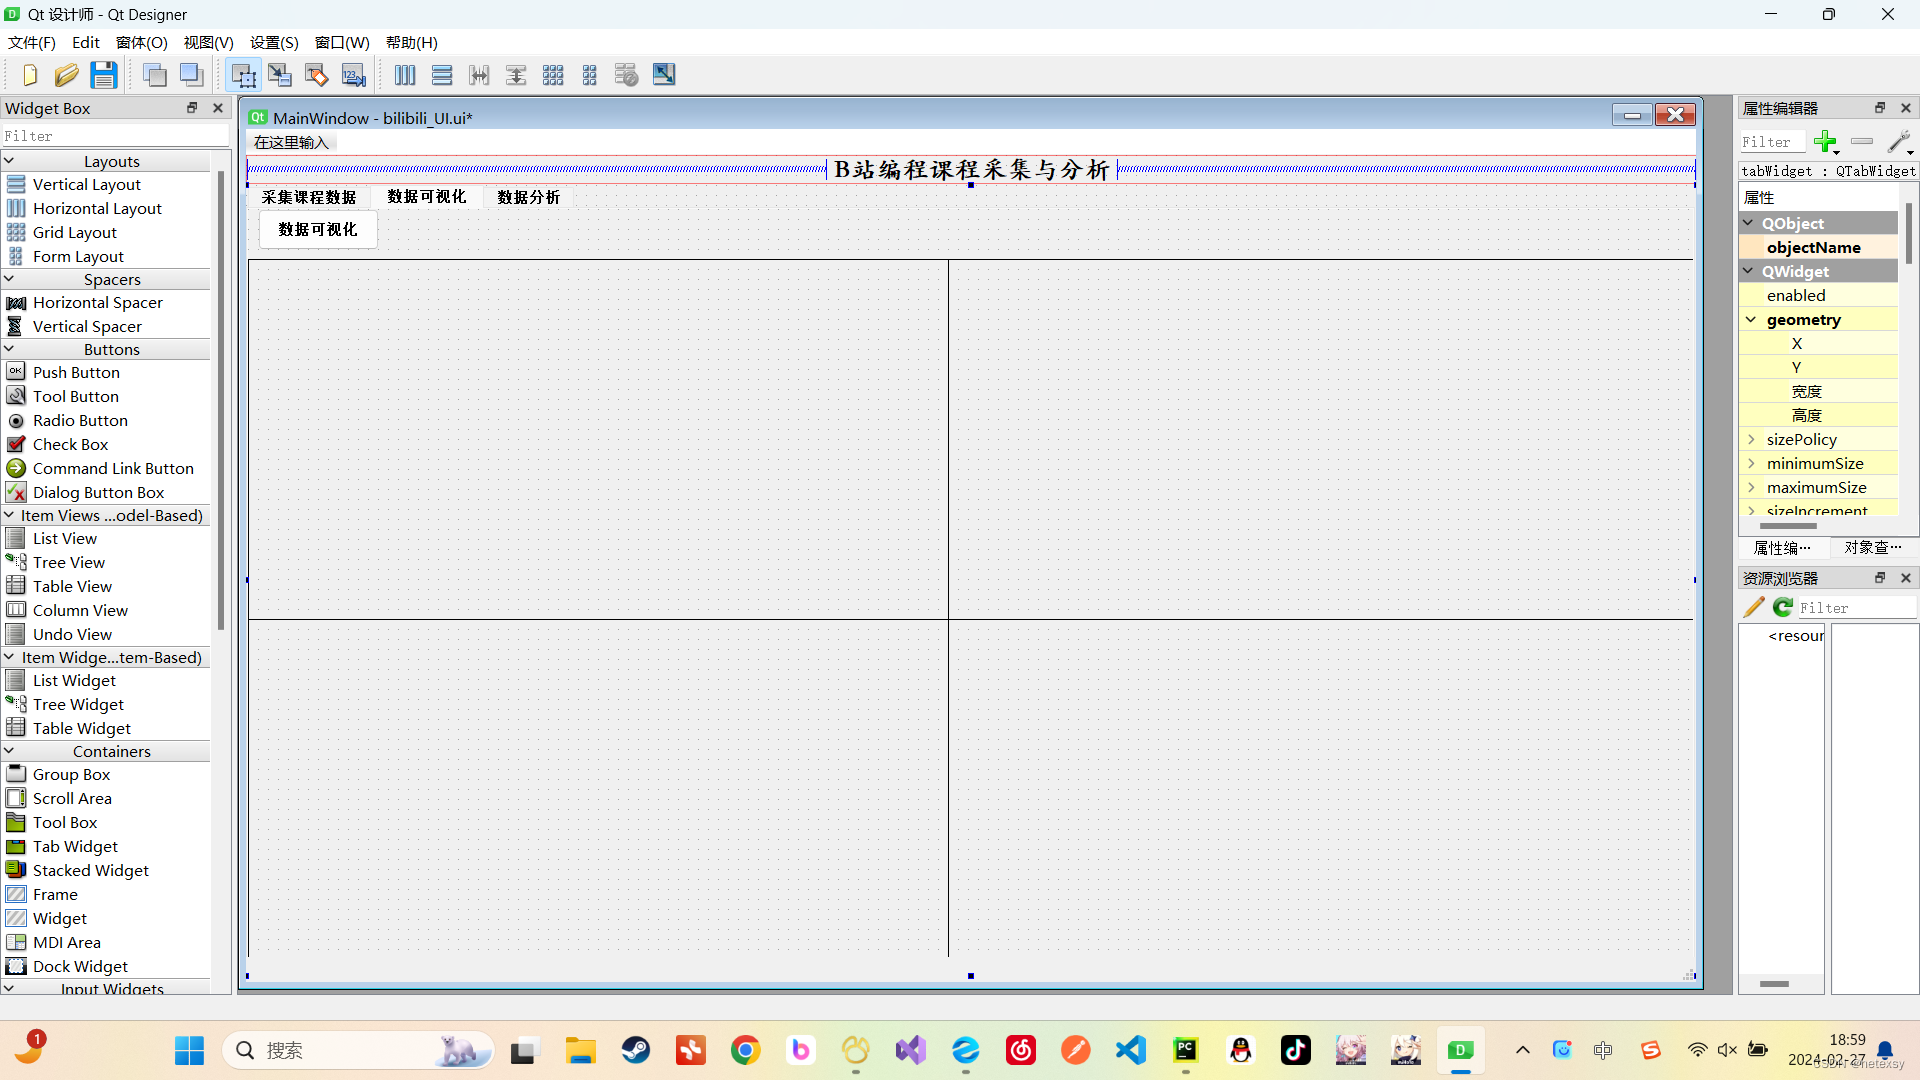
Task: Expand the sizePolicy property
Action: (1751, 439)
